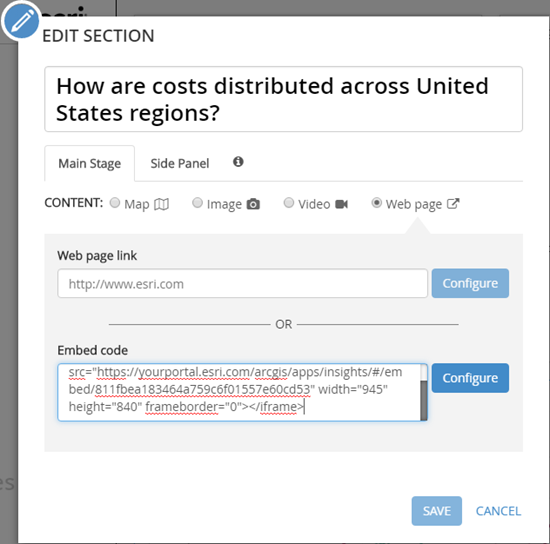This screenshot has height=544, width=550.
Task: Click Configure next to Embed code
Action: [x=470, y=378]
